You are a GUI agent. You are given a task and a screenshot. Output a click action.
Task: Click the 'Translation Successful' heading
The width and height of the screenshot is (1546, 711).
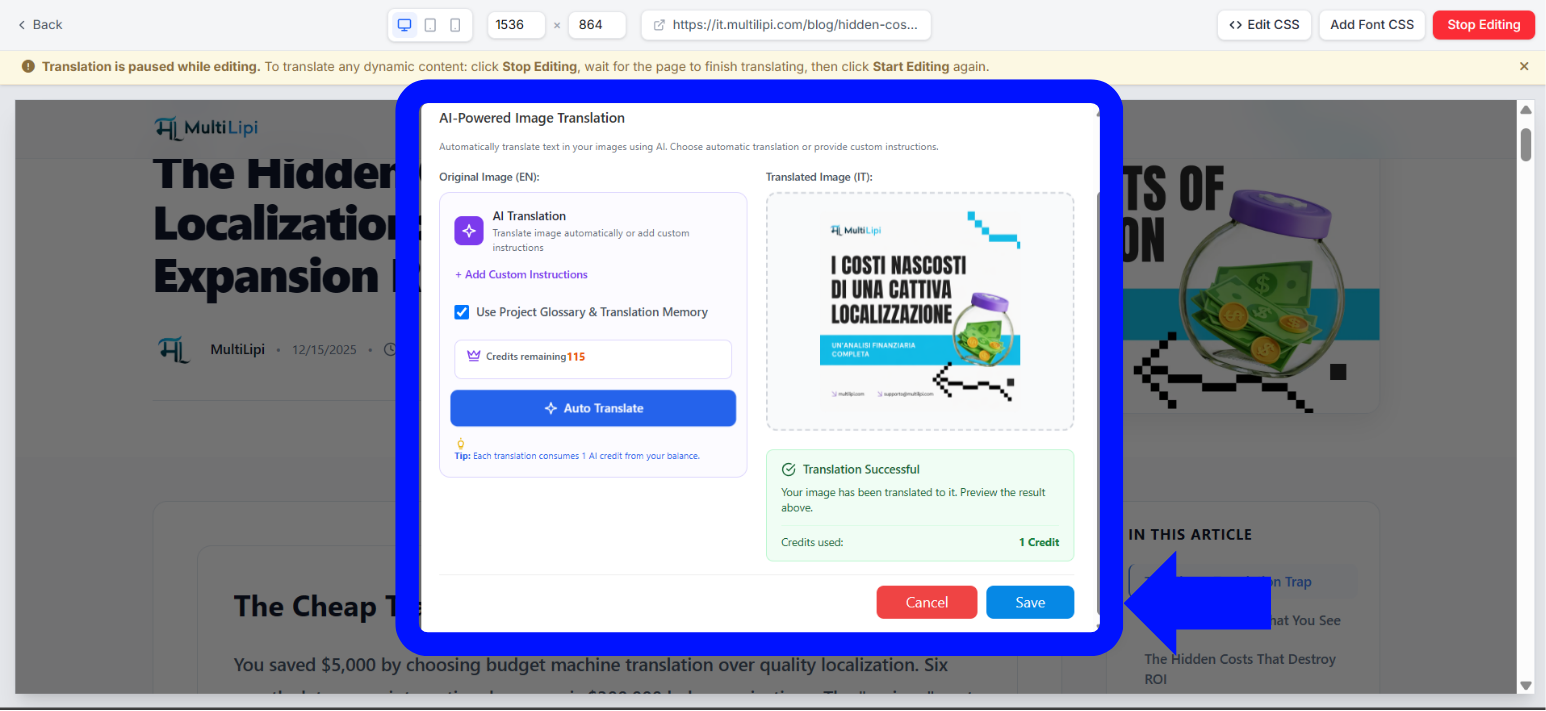(861, 469)
